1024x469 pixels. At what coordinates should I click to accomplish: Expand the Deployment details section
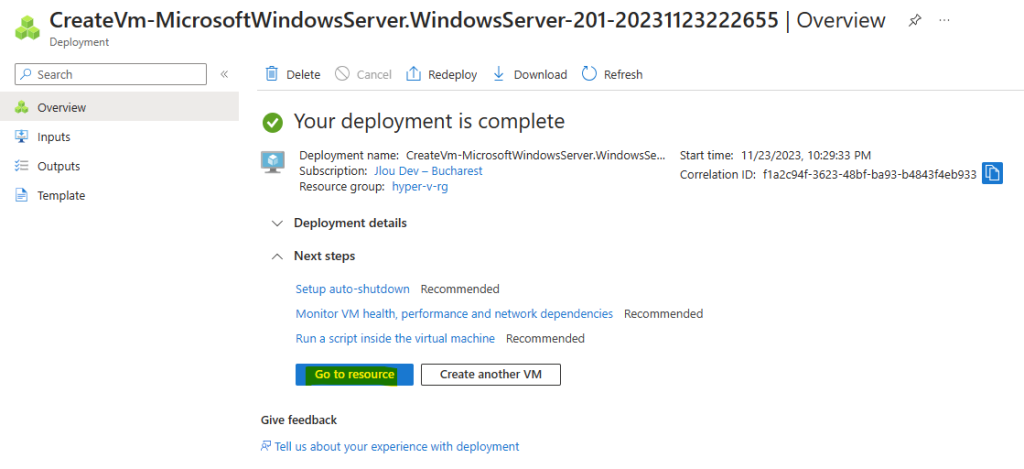coord(340,223)
